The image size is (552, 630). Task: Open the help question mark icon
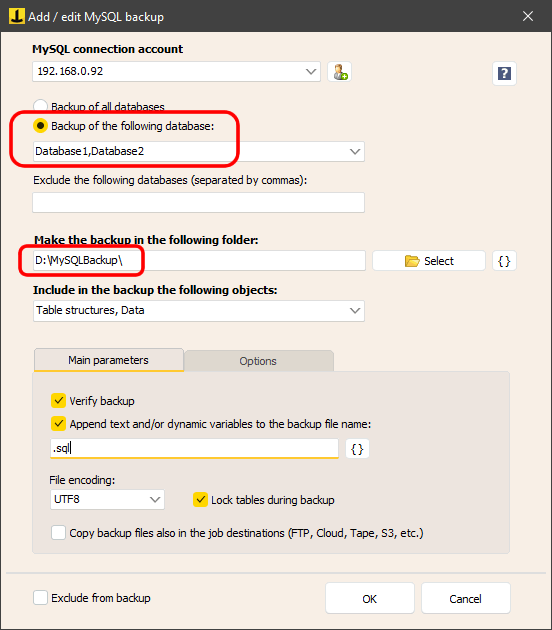pos(504,74)
